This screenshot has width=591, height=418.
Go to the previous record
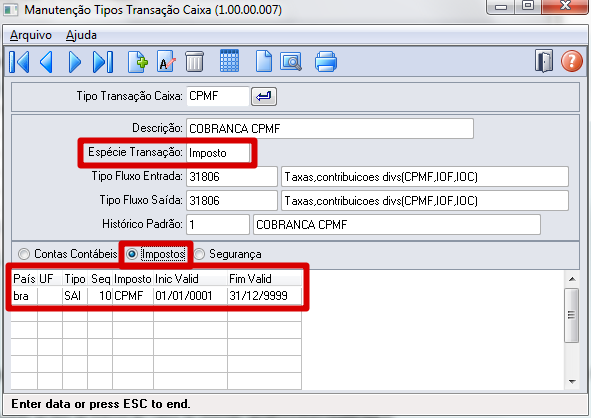[46, 61]
